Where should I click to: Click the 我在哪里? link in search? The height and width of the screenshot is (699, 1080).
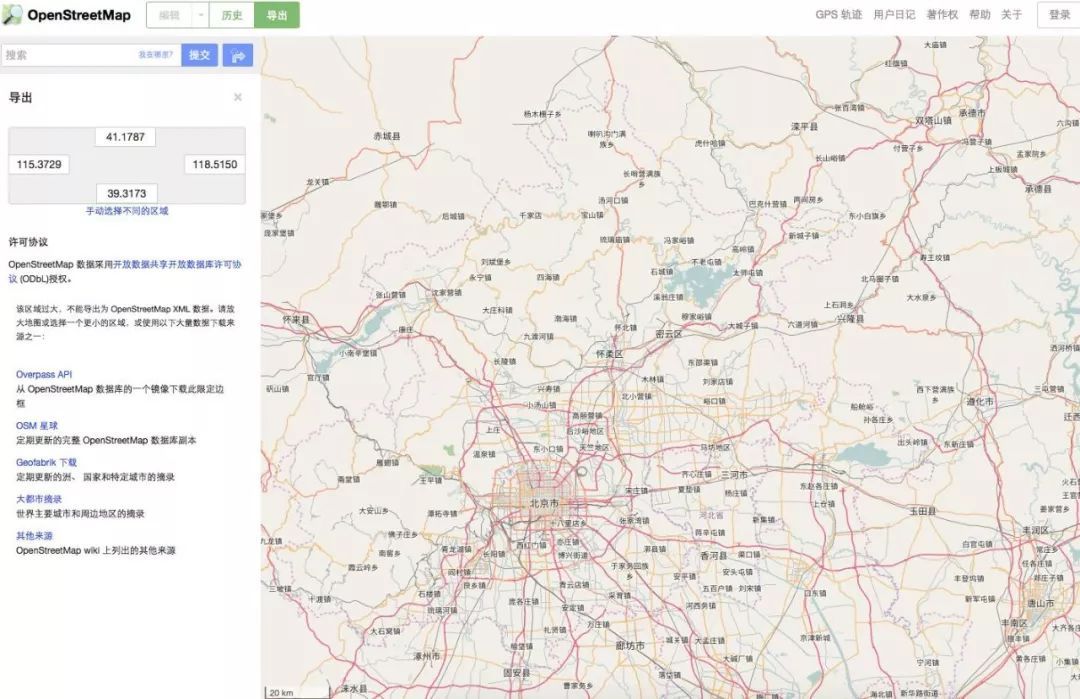point(155,54)
